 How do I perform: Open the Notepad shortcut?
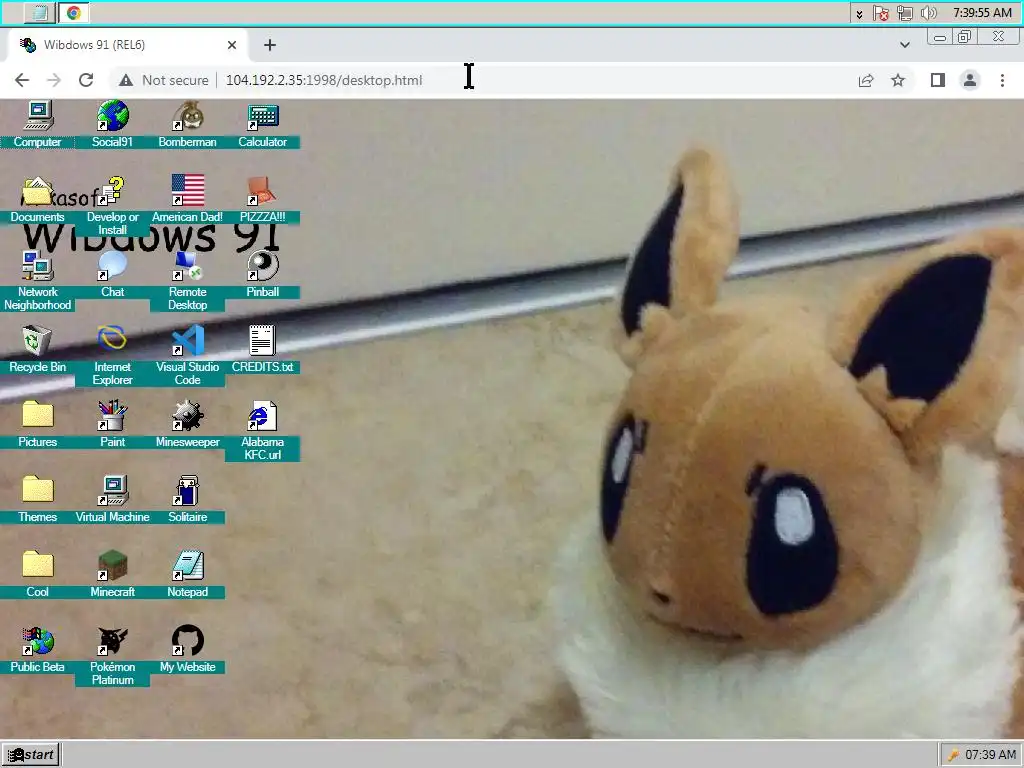coord(187,575)
